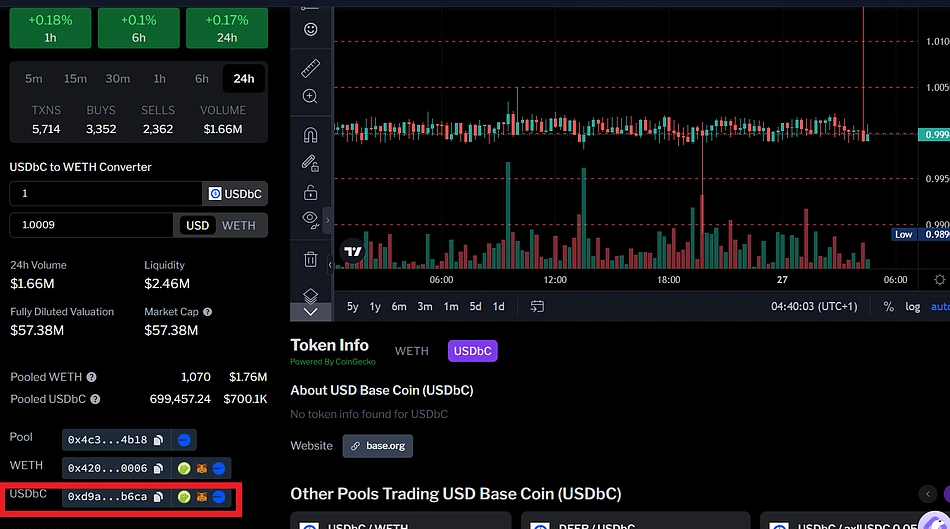The height and width of the screenshot is (529, 950).
Task: Toggle log scale on chart
Action: (x=912, y=307)
